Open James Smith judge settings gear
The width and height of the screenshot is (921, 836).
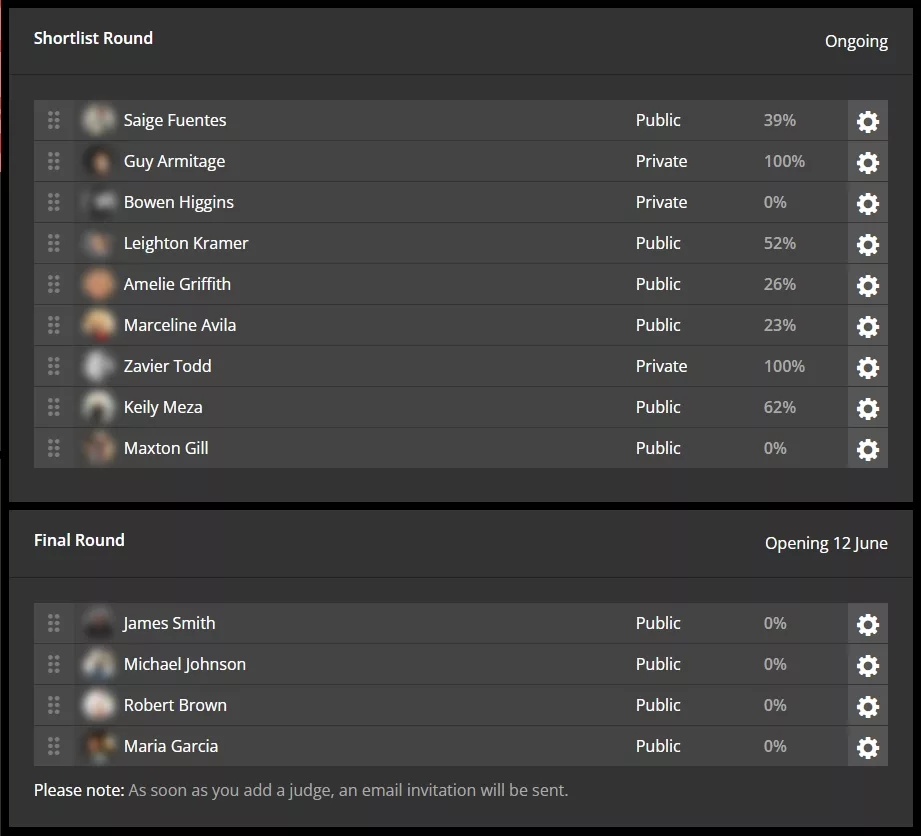pos(867,624)
